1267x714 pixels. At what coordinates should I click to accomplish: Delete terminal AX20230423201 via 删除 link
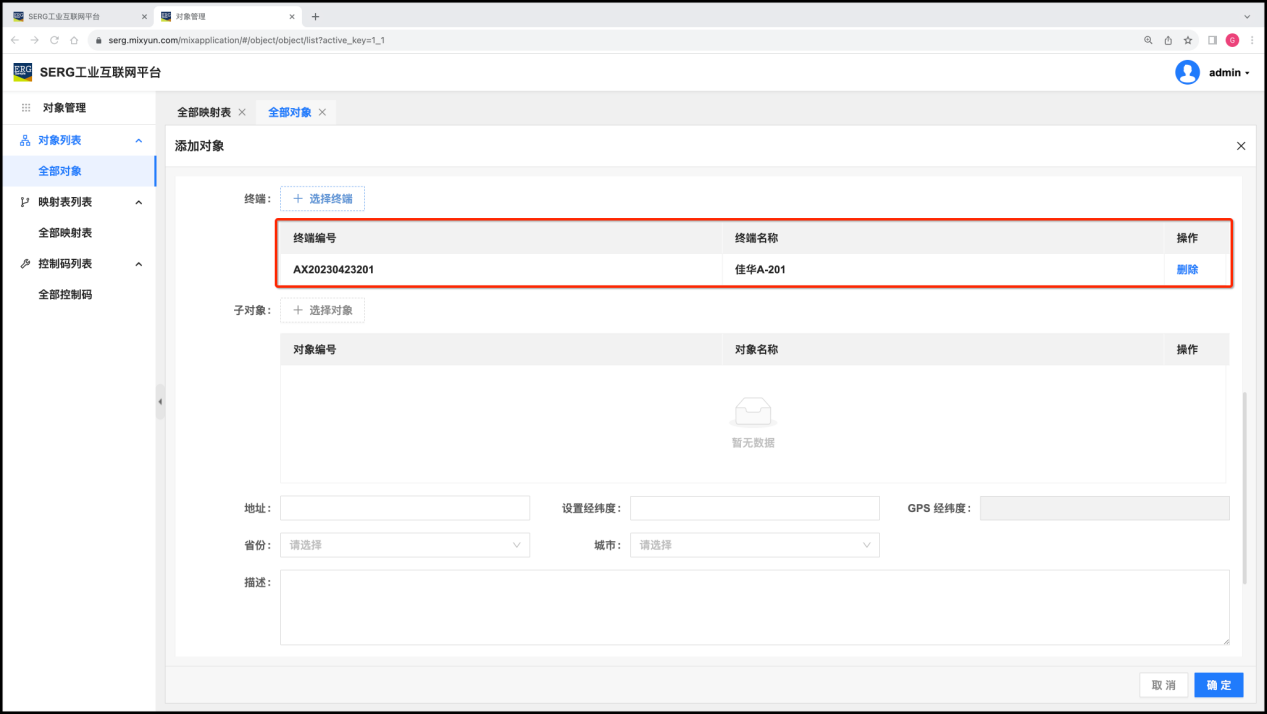coord(1187,269)
